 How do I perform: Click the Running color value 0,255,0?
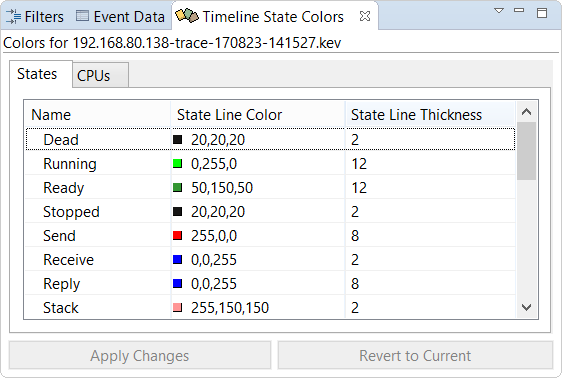point(214,164)
